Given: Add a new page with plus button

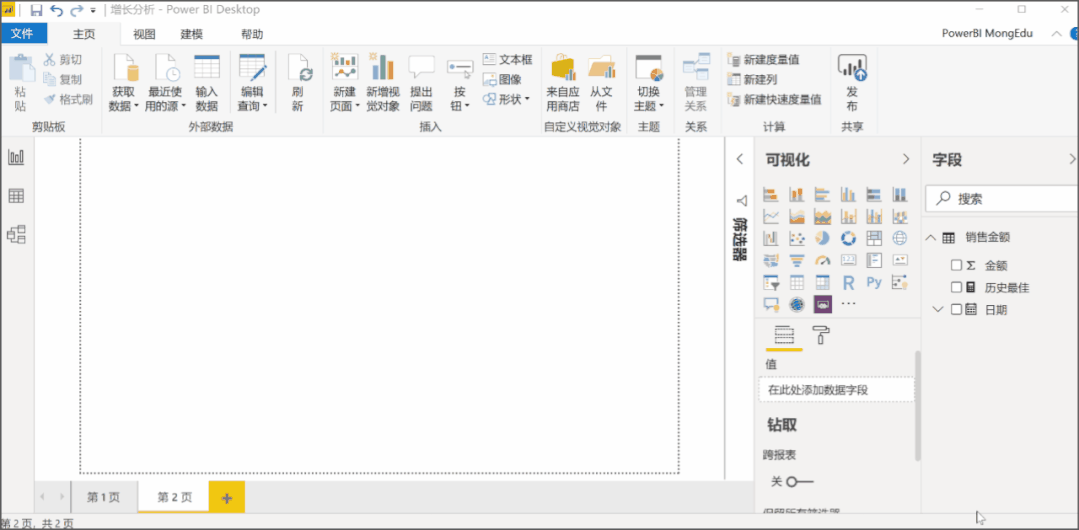Looking at the screenshot, I should click(226, 497).
